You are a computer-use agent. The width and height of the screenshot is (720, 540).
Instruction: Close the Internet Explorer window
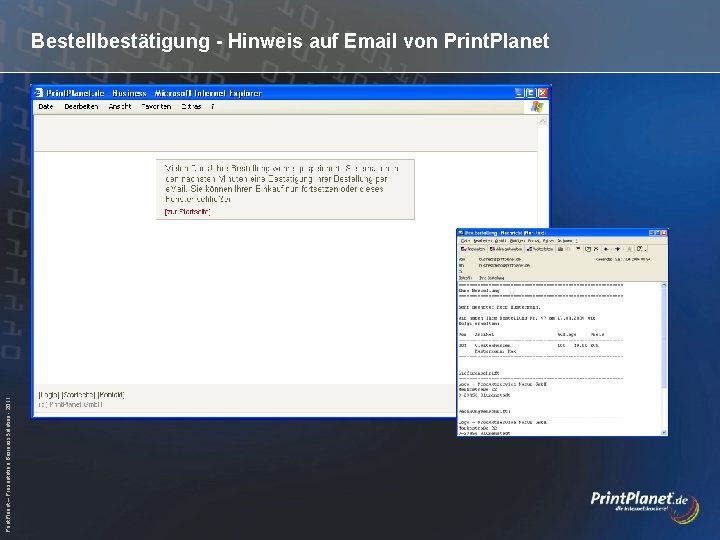tap(542, 93)
